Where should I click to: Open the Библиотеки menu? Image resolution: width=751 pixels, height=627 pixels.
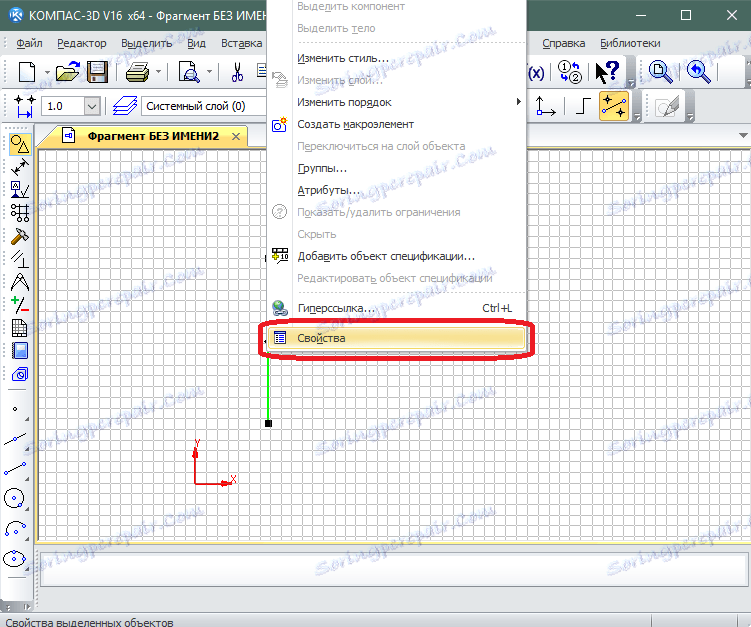point(630,43)
